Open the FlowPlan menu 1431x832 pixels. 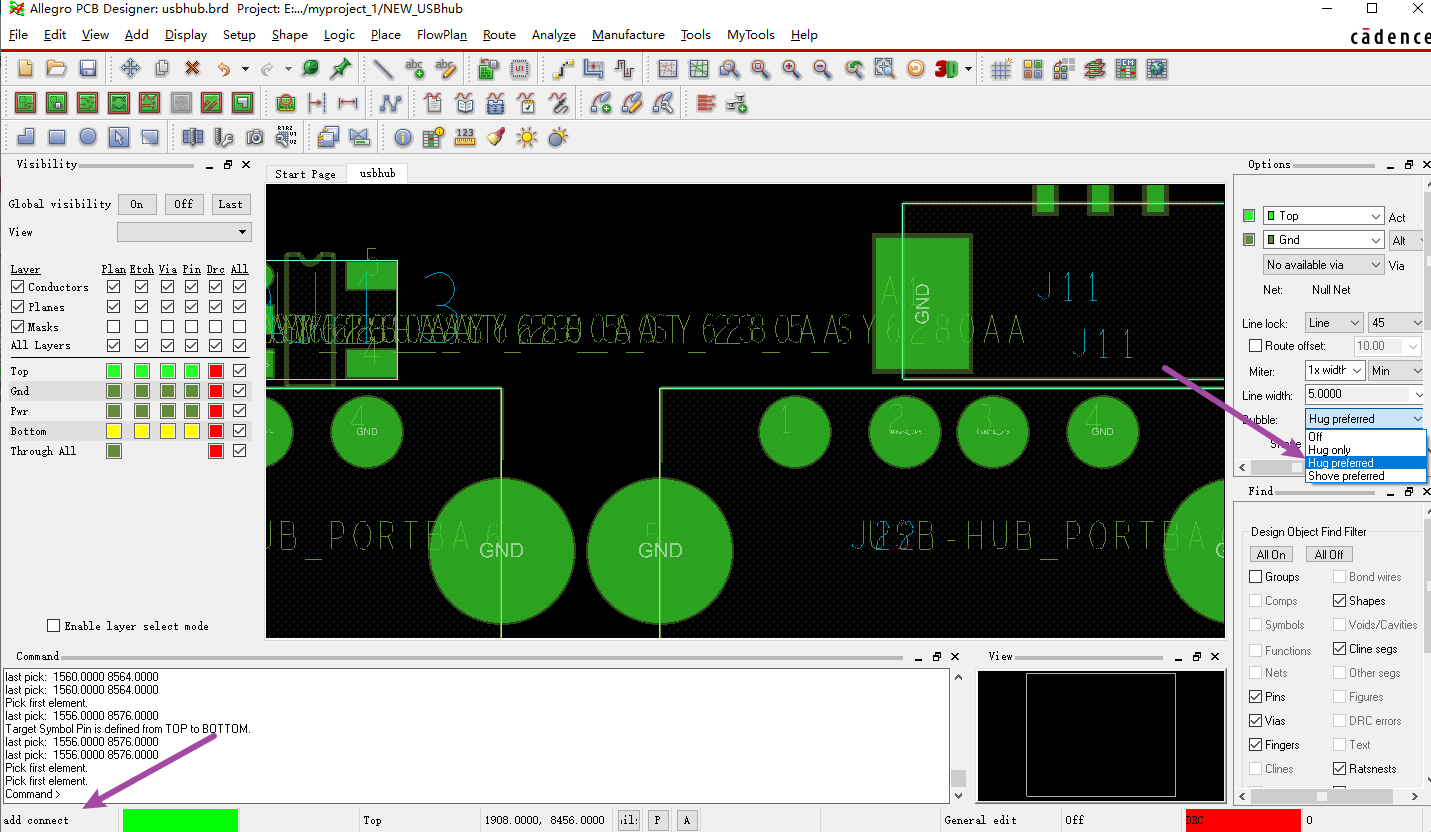(x=441, y=35)
